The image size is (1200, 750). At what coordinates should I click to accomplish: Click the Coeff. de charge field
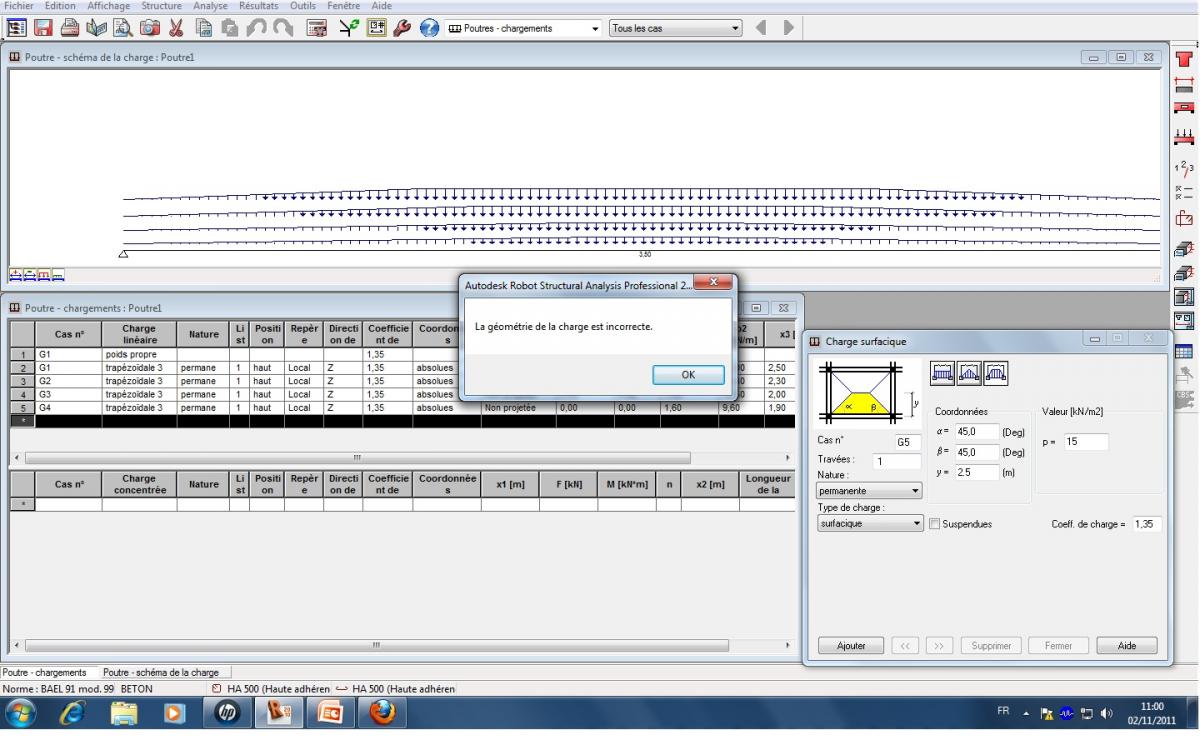tap(1147, 524)
